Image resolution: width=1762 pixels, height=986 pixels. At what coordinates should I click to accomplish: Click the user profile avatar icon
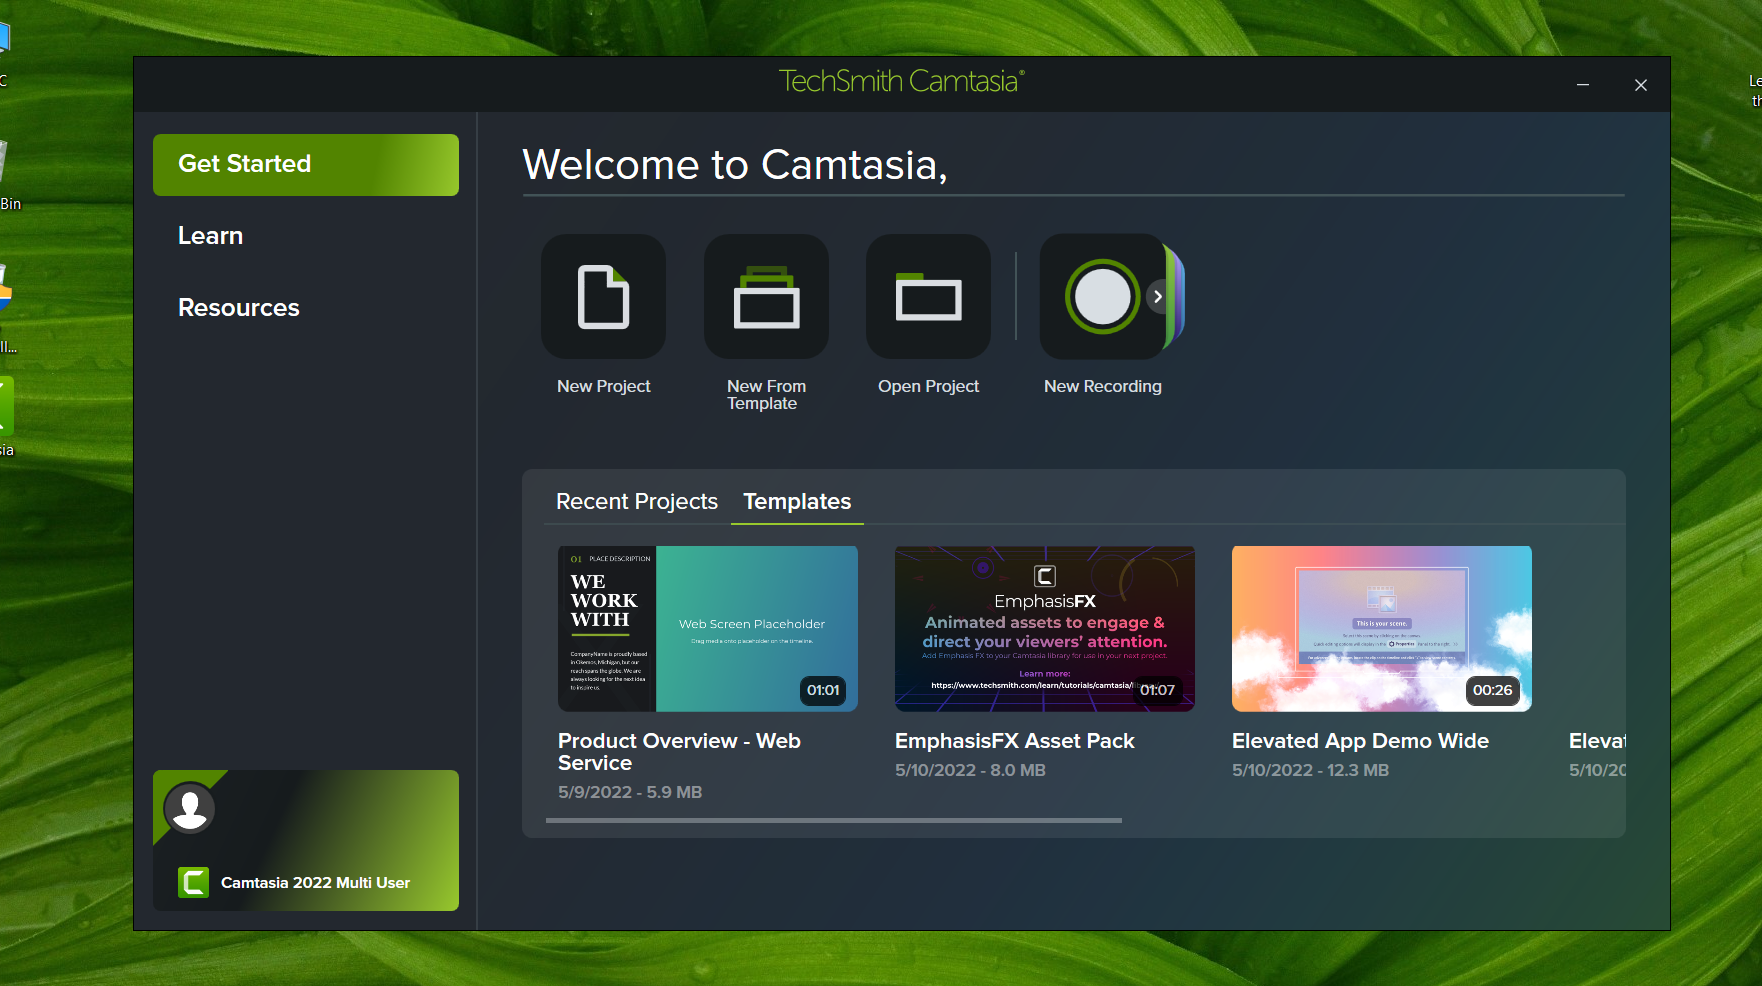190,808
